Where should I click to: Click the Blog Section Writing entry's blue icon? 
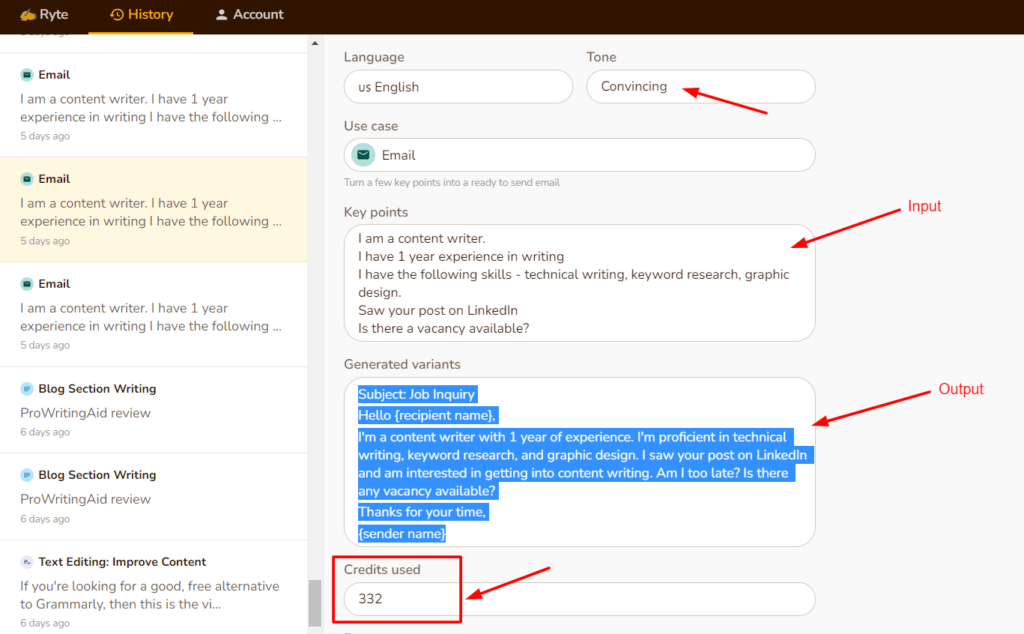click(x=27, y=388)
